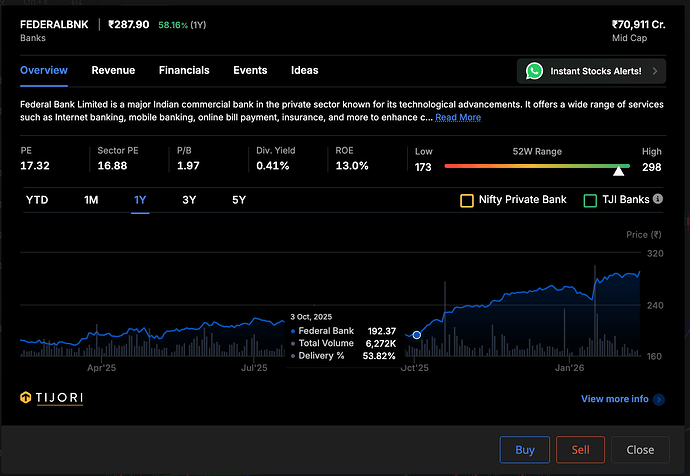Click the WhatsApp icon in alerts banner
Viewport: 690px width, 476px height.
[535, 71]
